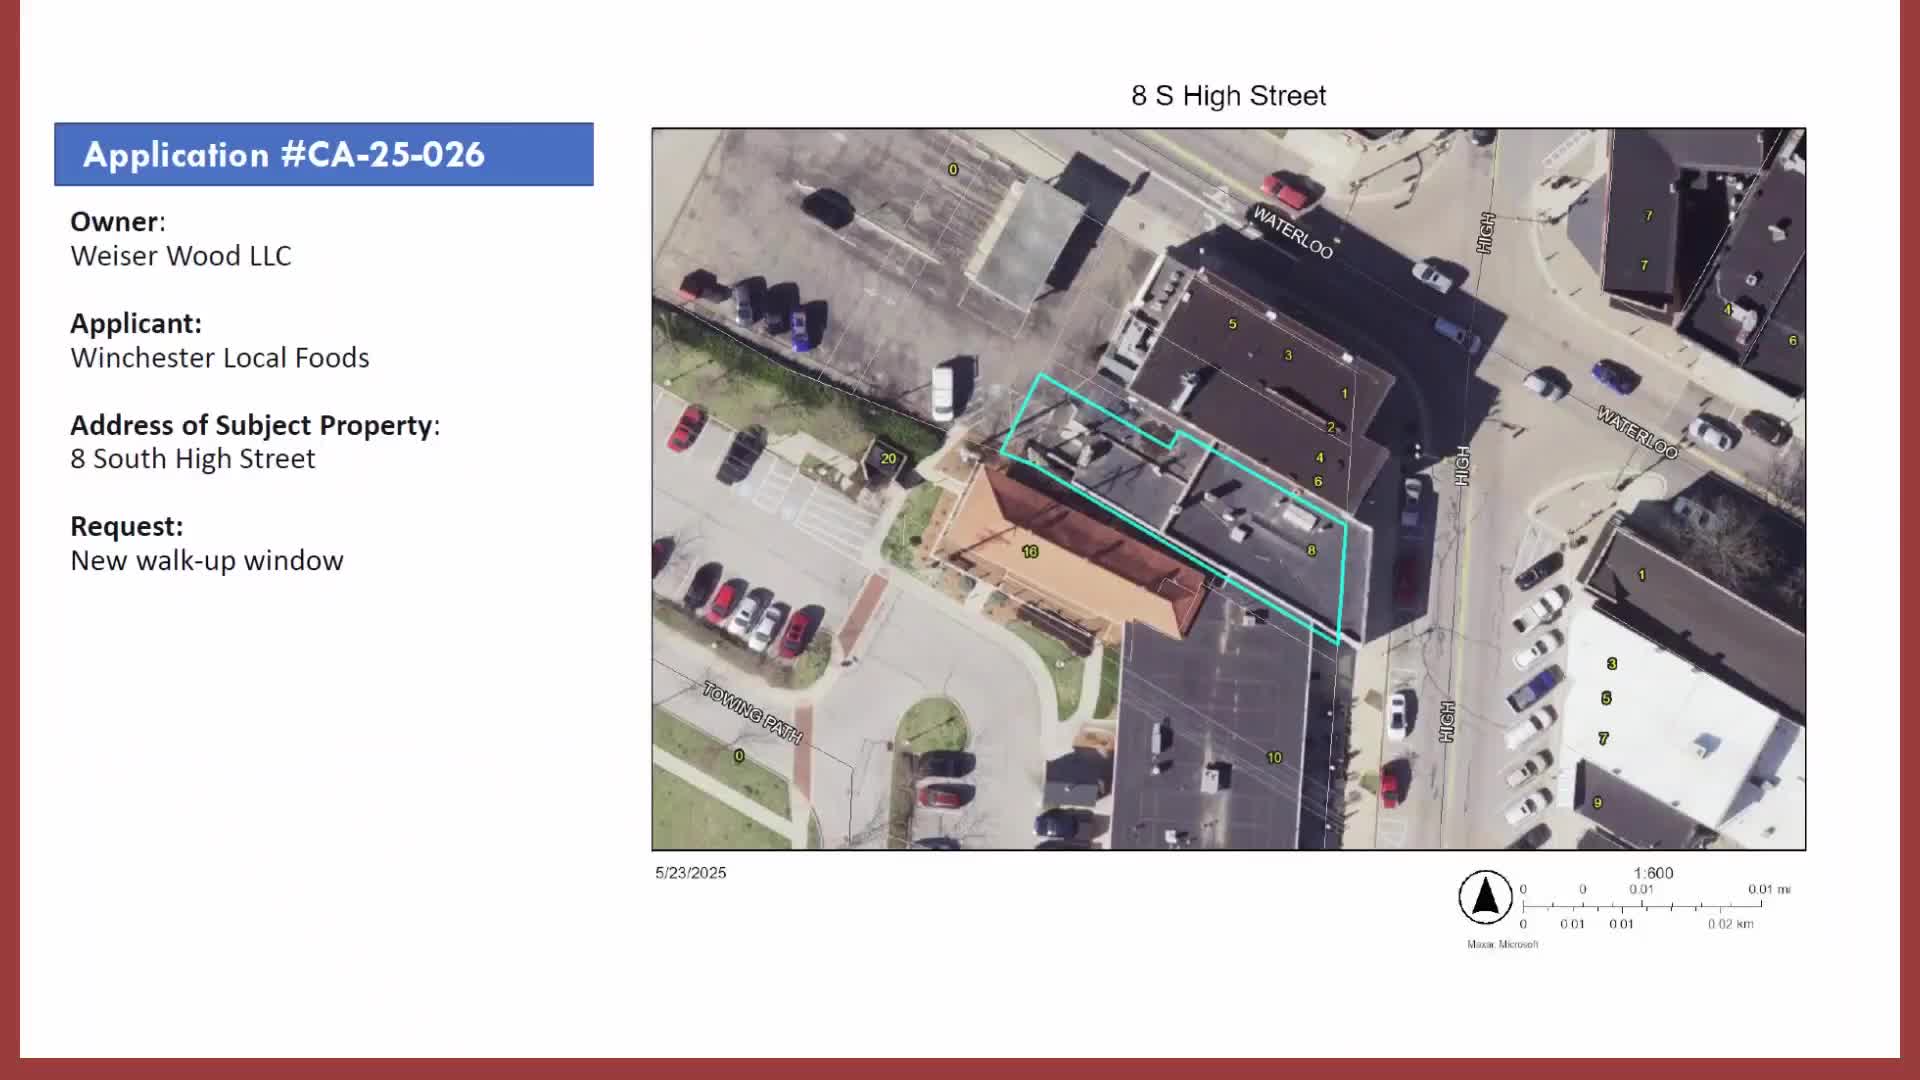Click the north arrow compass icon
The height and width of the screenshot is (1080, 1920).
(1484, 900)
